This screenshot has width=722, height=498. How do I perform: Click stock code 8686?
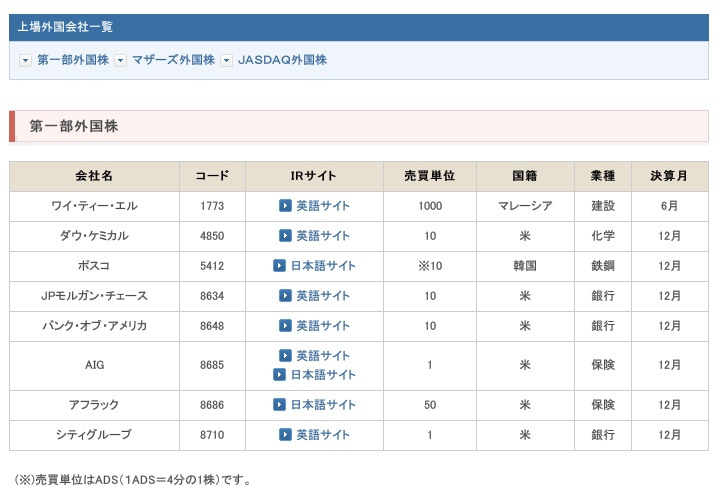212,405
